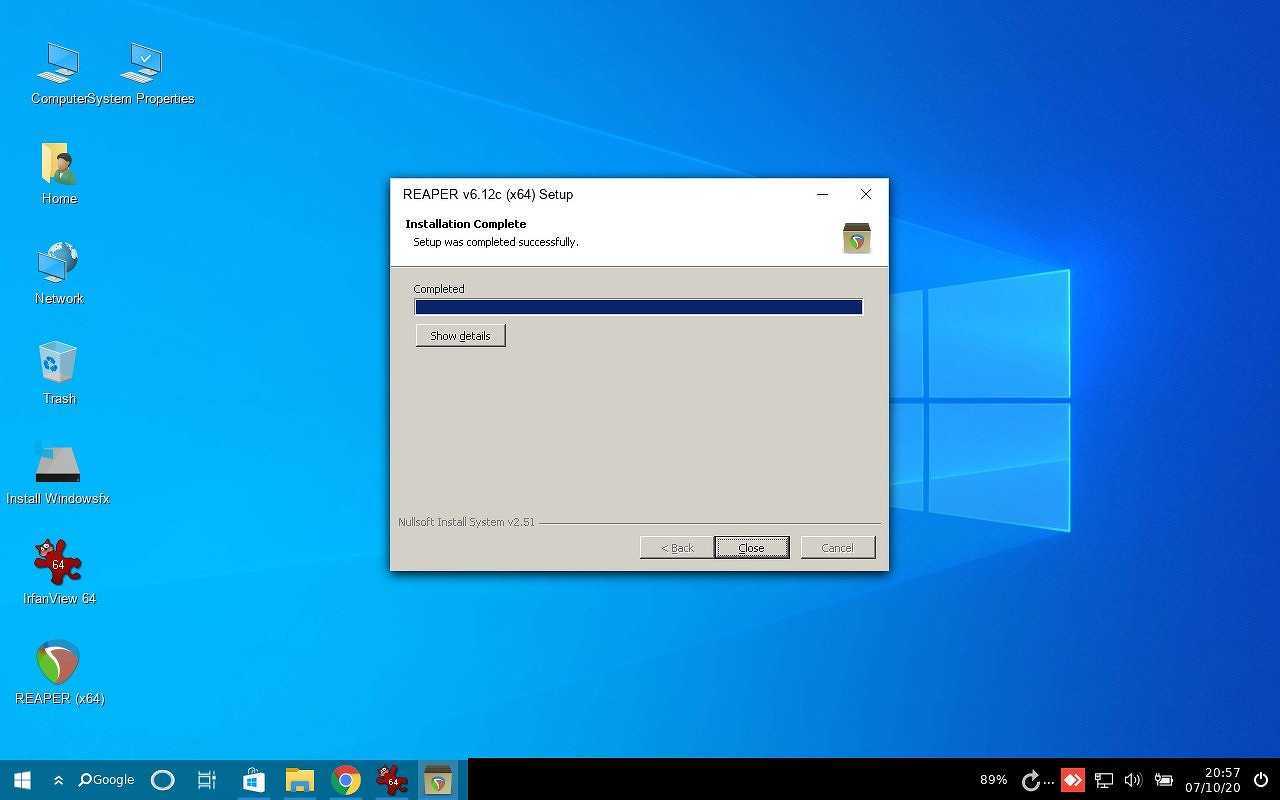Screen dimensions: 1280x800
Task: Click the clock showing 20:57
Action: [x=1212, y=780]
